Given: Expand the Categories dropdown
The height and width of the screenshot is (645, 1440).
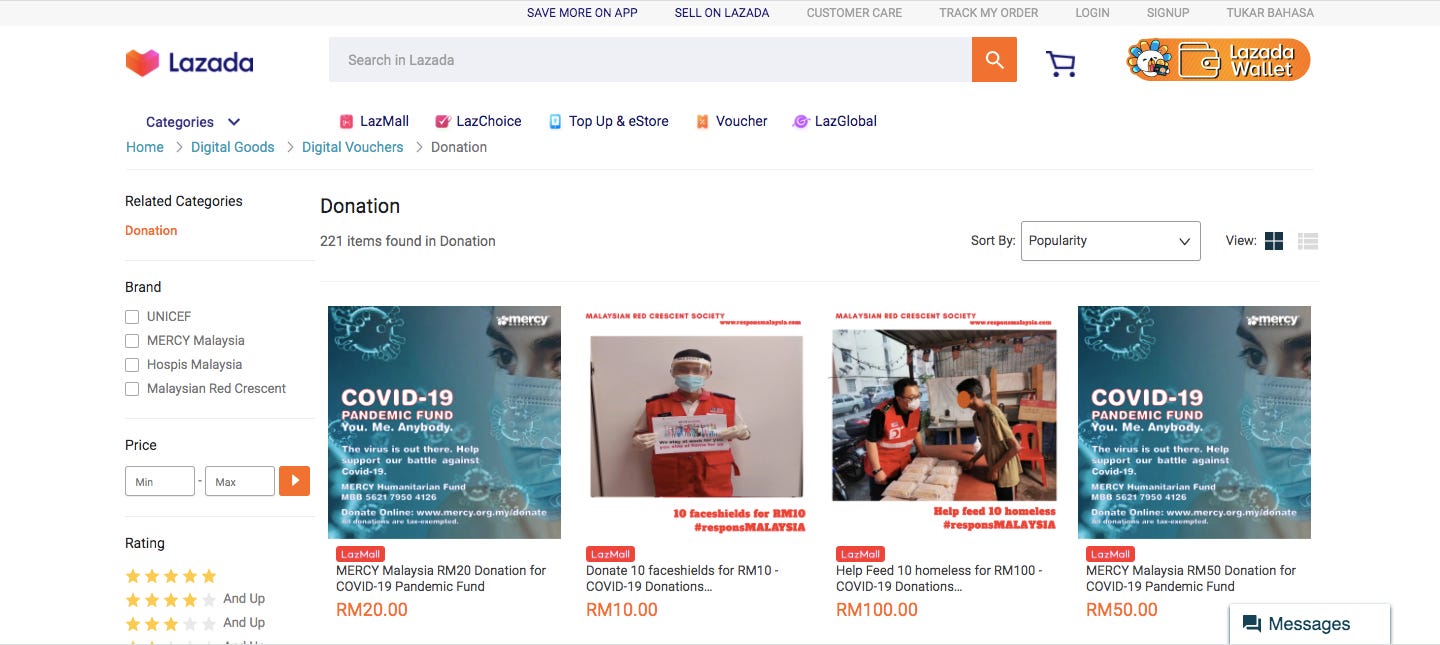Looking at the screenshot, I should point(193,122).
